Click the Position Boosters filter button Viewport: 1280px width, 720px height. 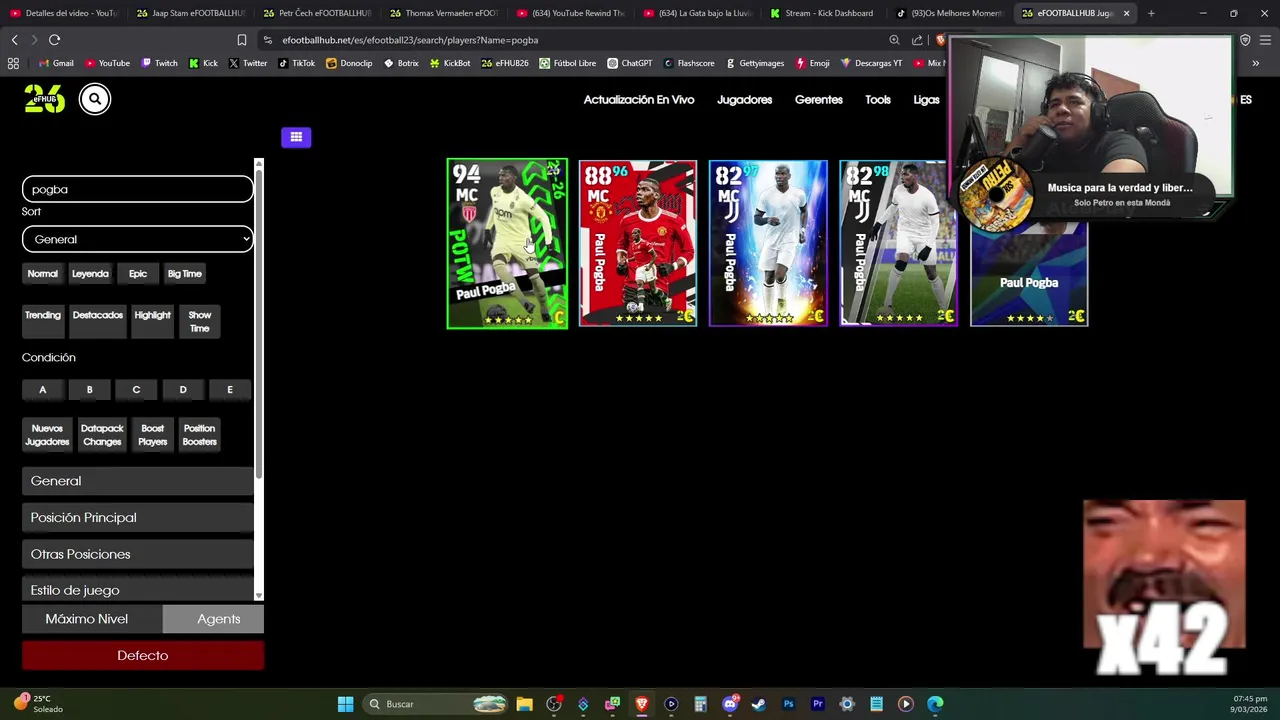click(199, 435)
